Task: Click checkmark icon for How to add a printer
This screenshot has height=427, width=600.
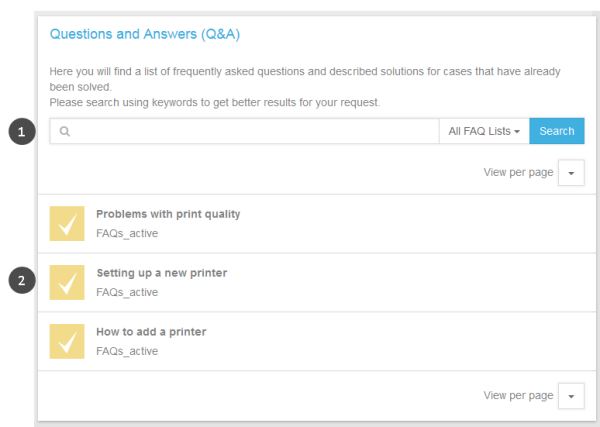Action: coord(67,341)
